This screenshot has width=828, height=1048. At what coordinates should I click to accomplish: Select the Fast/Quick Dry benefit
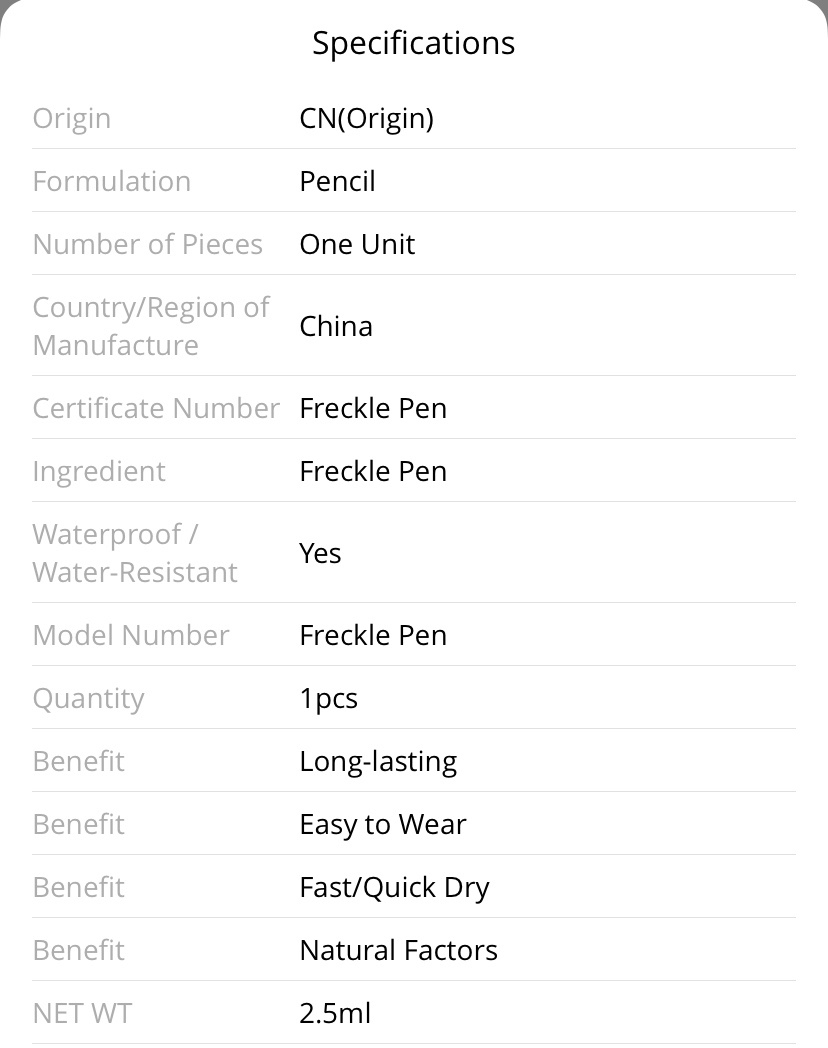coord(394,888)
